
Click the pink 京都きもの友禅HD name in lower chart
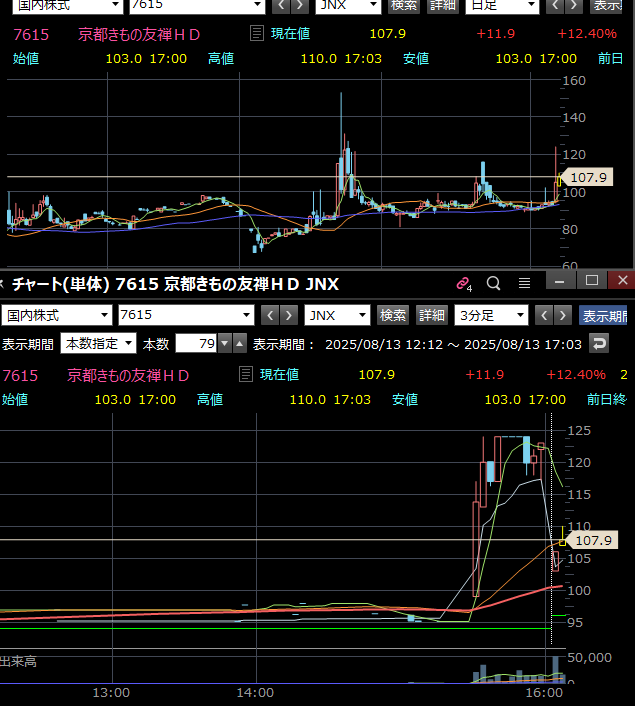[128, 375]
